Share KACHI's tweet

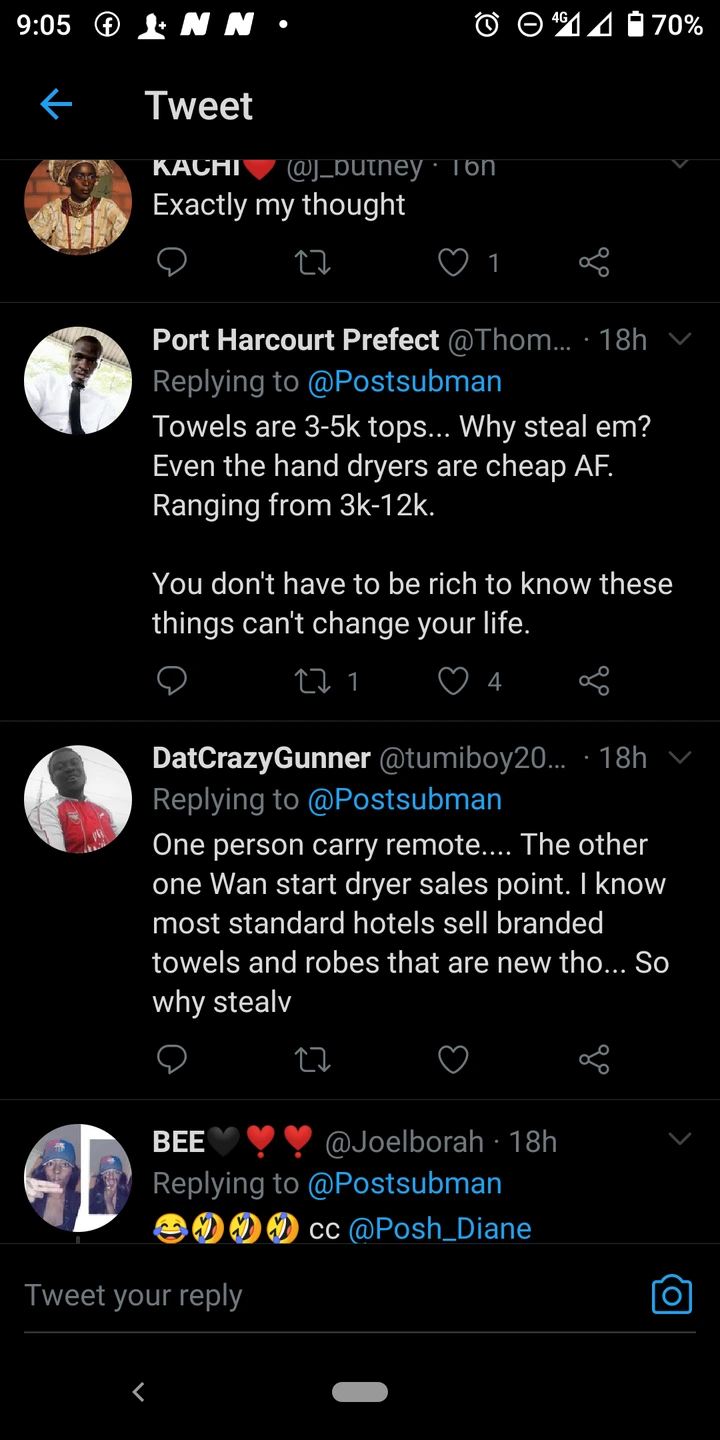594,262
